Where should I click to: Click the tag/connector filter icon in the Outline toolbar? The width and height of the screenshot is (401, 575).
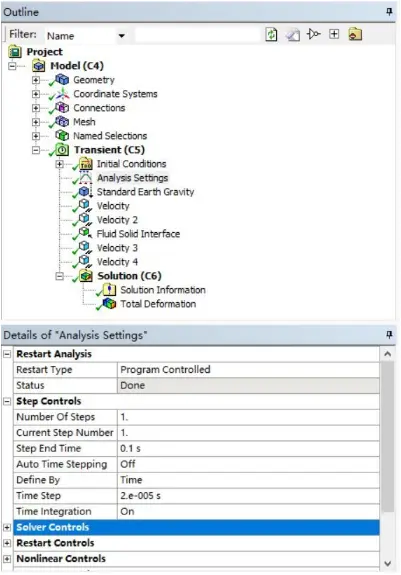click(x=313, y=34)
